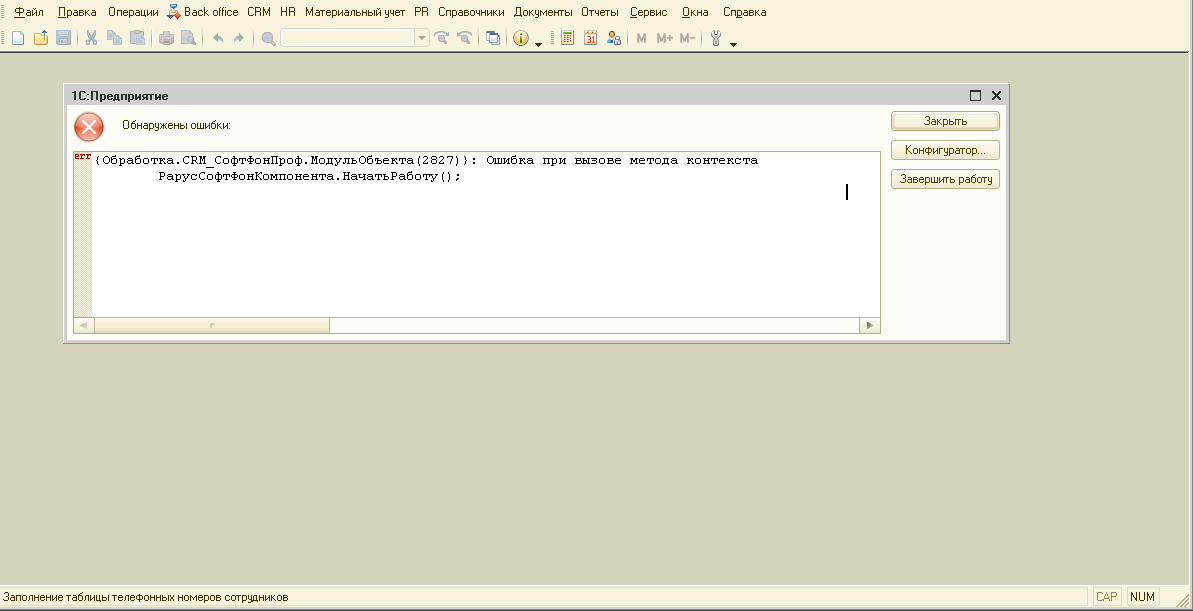Open the Сервис menu
This screenshot has height=611, width=1193.
point(649,12)
